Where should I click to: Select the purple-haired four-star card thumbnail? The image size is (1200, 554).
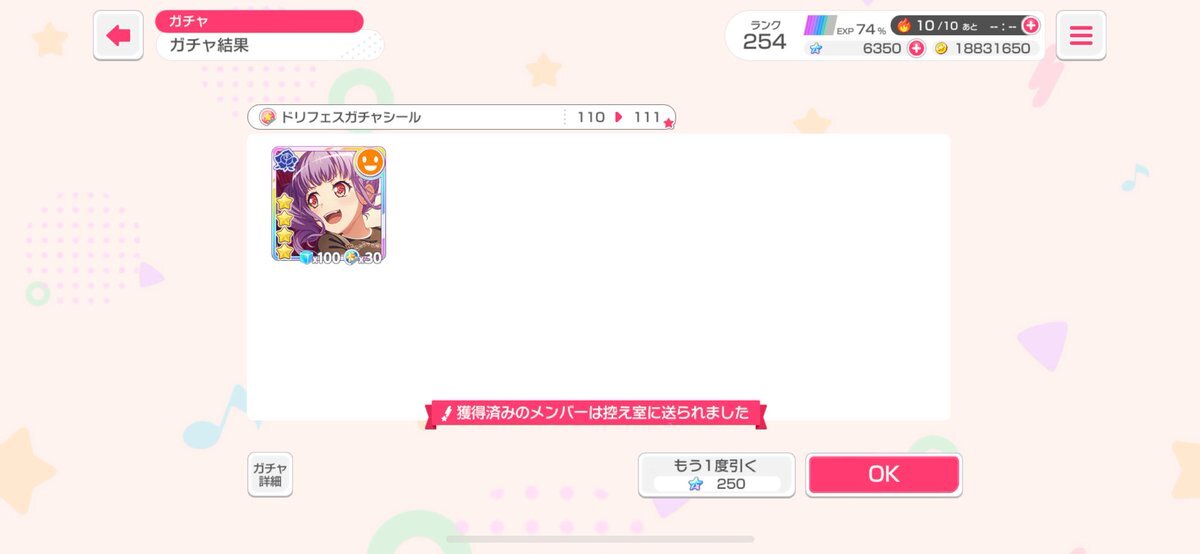pos(329,205)
